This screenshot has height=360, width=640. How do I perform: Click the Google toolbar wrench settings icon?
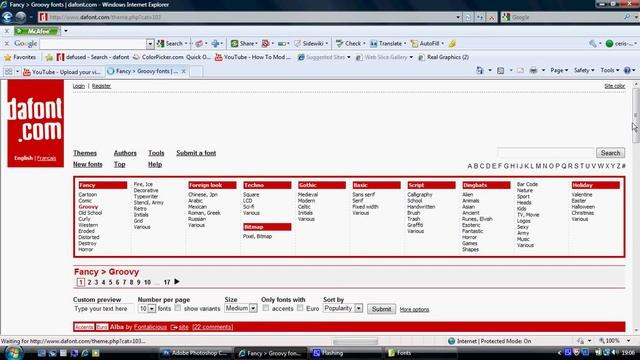pyautogui.click(x=593, y=43)
